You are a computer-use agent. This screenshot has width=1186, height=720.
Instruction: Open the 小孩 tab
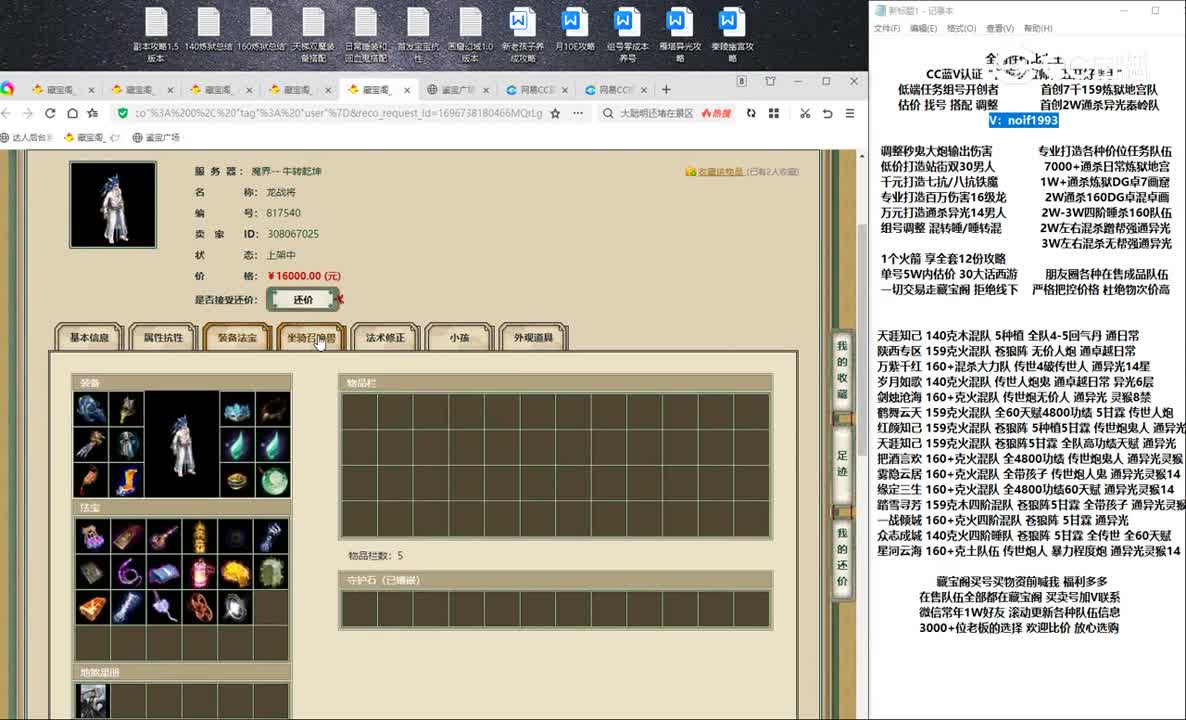[x=460, y=337]
